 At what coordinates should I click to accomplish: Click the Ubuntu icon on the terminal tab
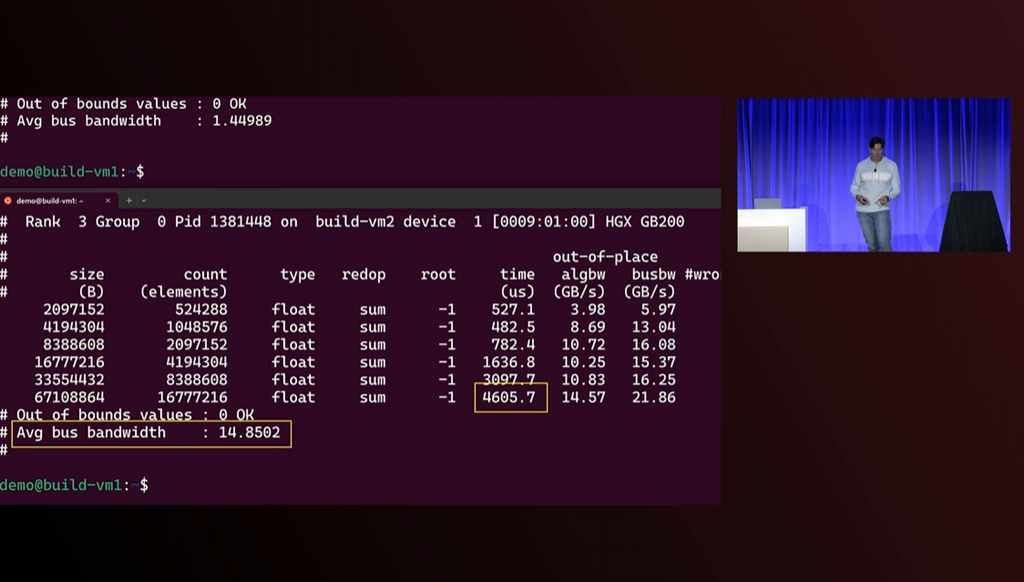point(8,201)
